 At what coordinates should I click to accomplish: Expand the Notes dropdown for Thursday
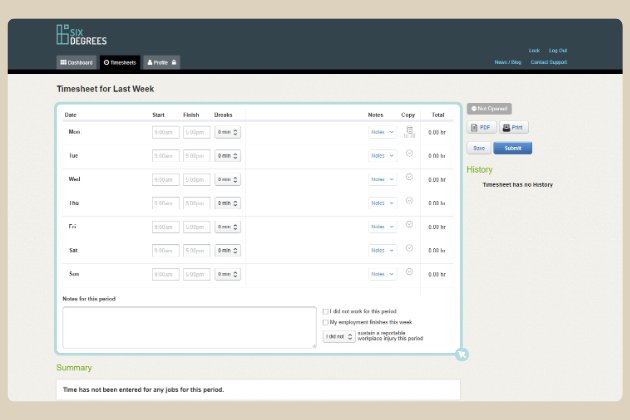pyautogui.click(x=382, y=203)
